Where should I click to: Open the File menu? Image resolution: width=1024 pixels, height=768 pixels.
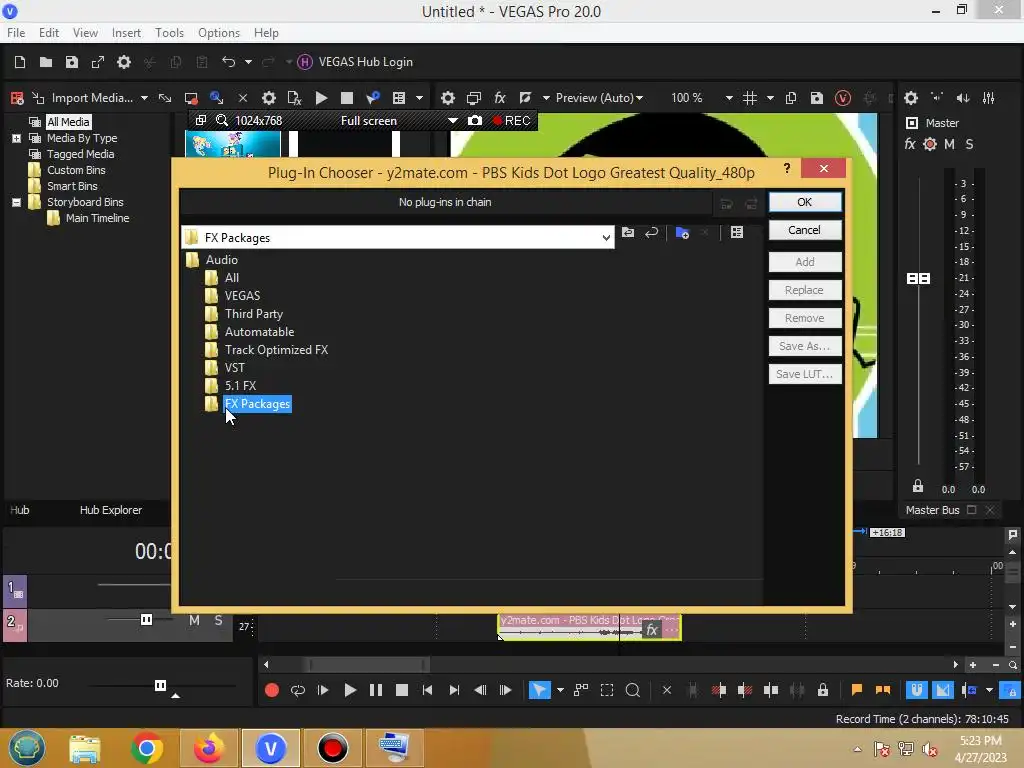click(x=16, y=33)
